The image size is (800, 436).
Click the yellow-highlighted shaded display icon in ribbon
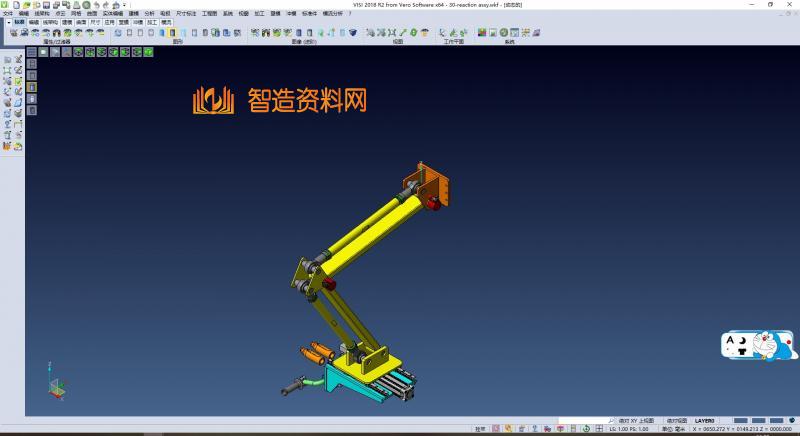(x=172, y=33)
